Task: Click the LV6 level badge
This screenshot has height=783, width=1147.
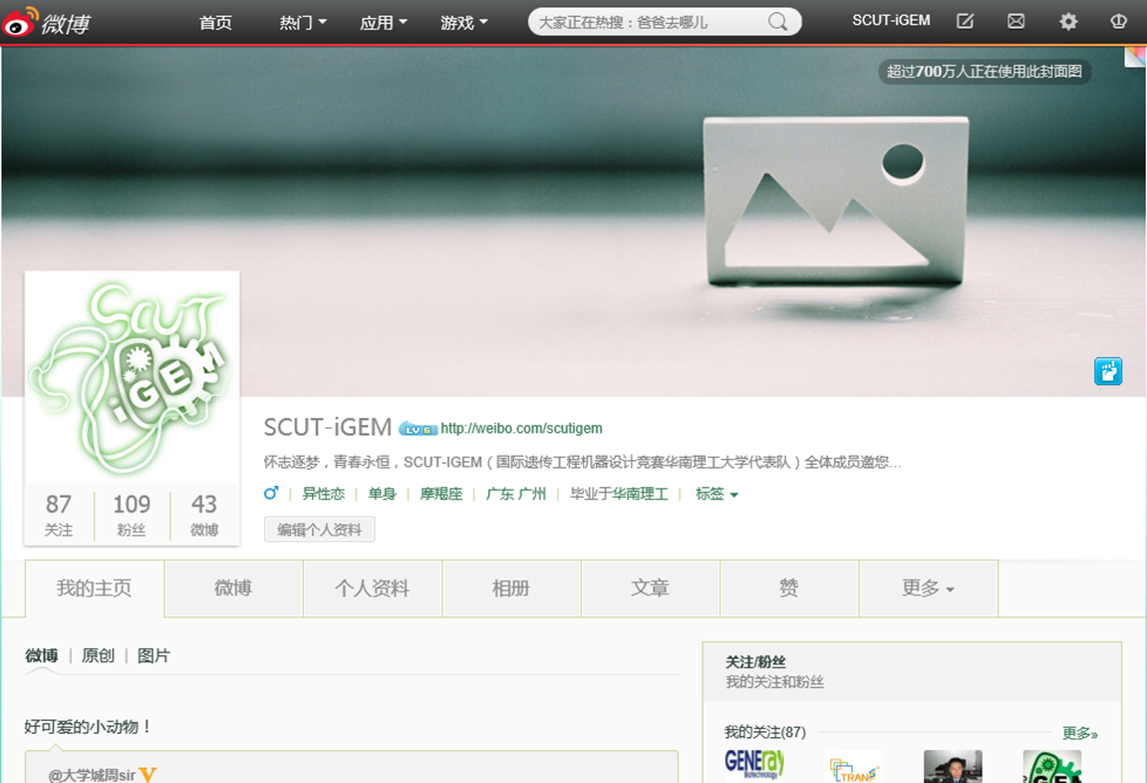Action: pos(418,429)
